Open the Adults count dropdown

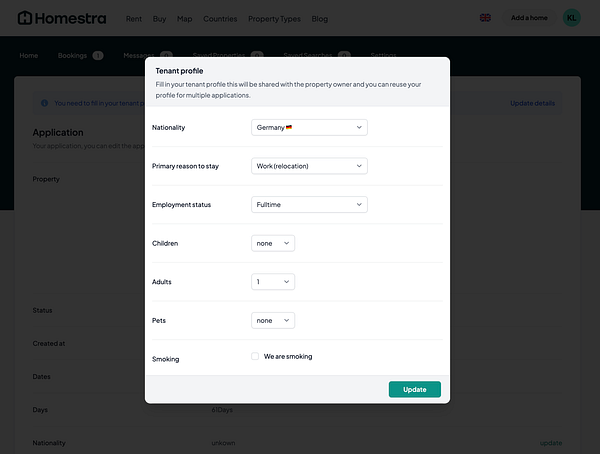tap(273, 282)
